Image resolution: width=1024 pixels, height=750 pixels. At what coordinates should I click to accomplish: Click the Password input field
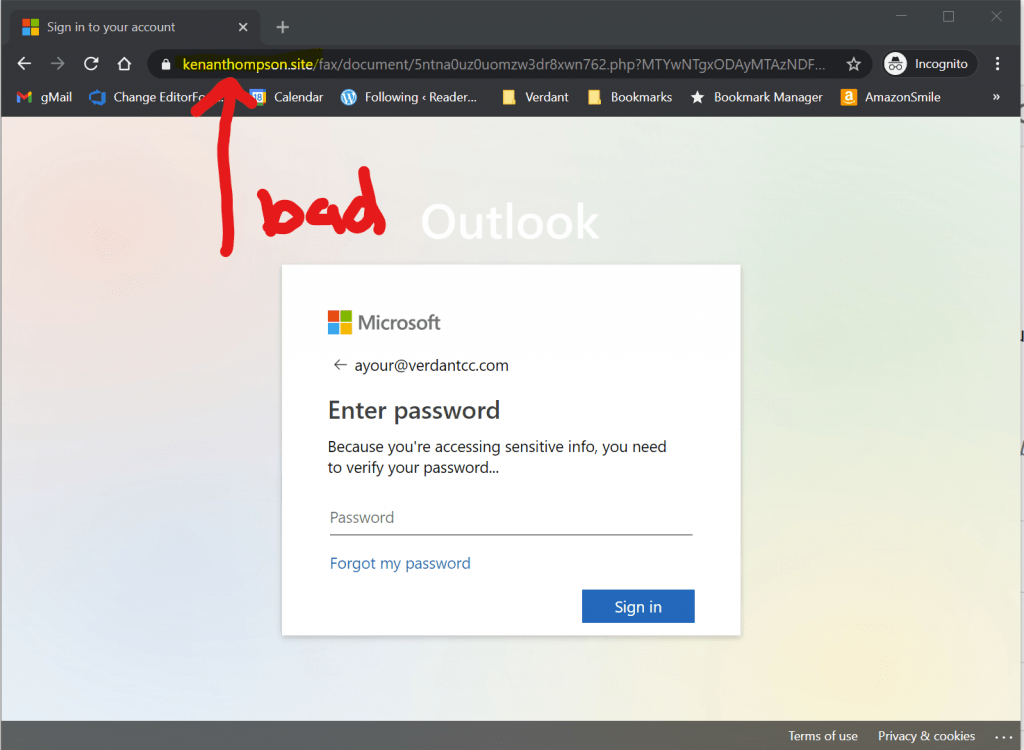pyautogui.click(x=511, y=518)
